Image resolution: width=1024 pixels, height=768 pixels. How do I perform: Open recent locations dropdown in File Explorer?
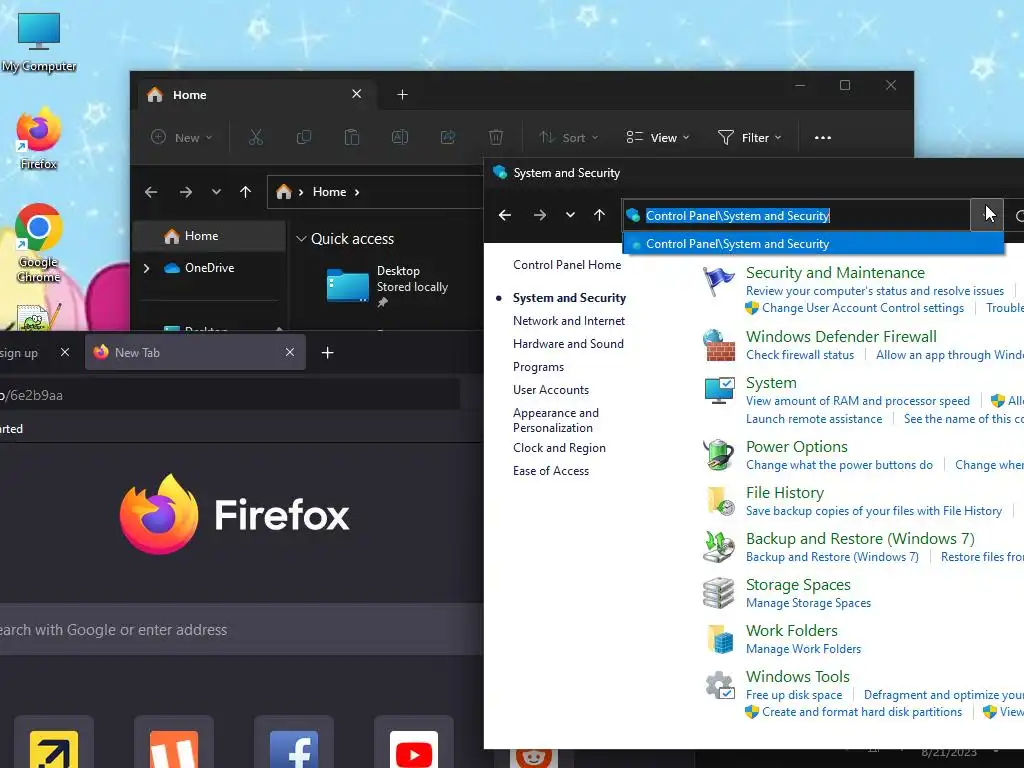click(216, 192)
